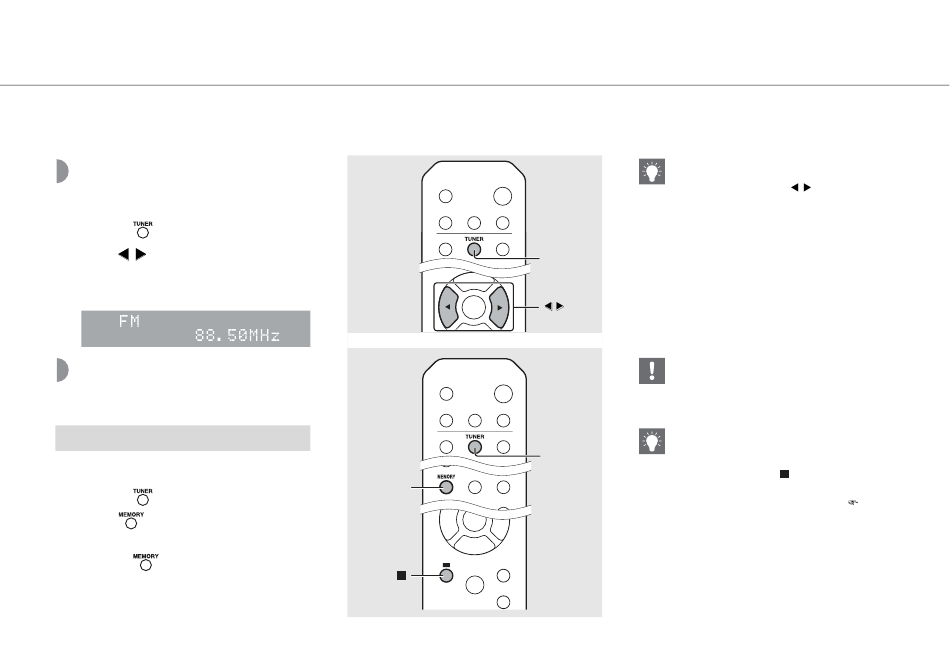Click the TUNER button on the lower remote
950x672 pixels.
(x=475, y=447)
